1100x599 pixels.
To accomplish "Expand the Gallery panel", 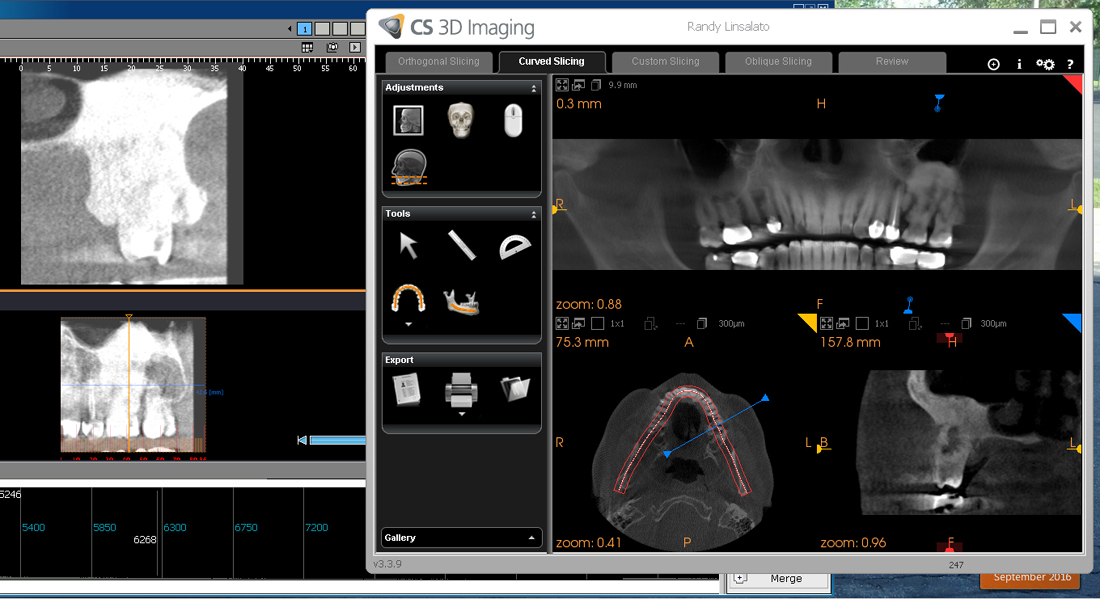I will [x=531, y=538].
